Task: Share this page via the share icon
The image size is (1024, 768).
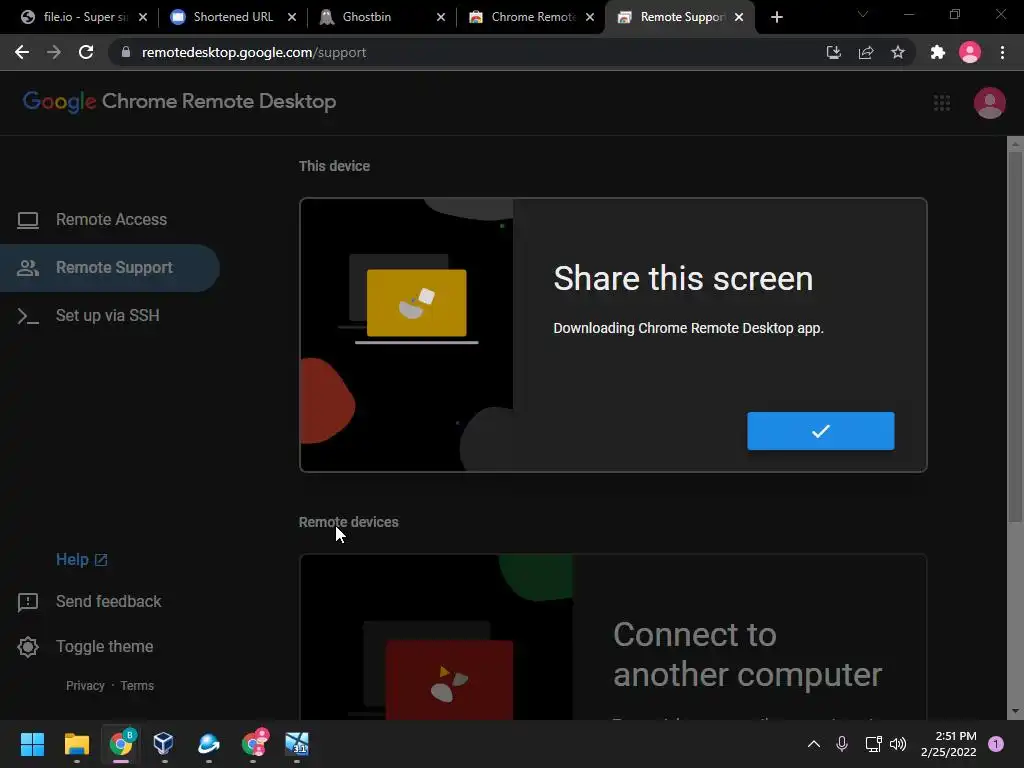Action: [x=866, y=52]
